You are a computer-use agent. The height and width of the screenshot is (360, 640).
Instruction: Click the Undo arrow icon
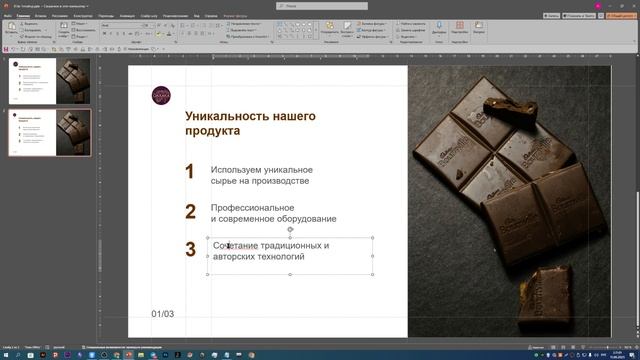click(x=13, y=49)
